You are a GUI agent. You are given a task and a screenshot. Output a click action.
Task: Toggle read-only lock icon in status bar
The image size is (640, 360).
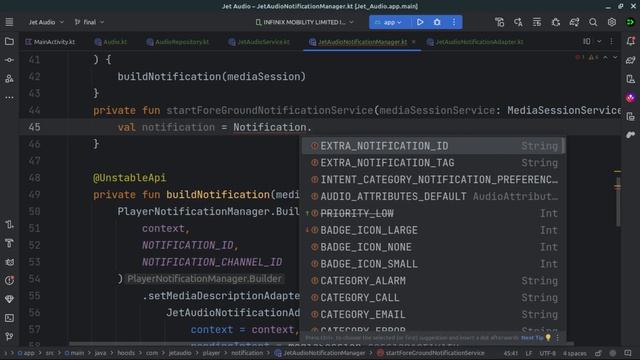(598, 353)
